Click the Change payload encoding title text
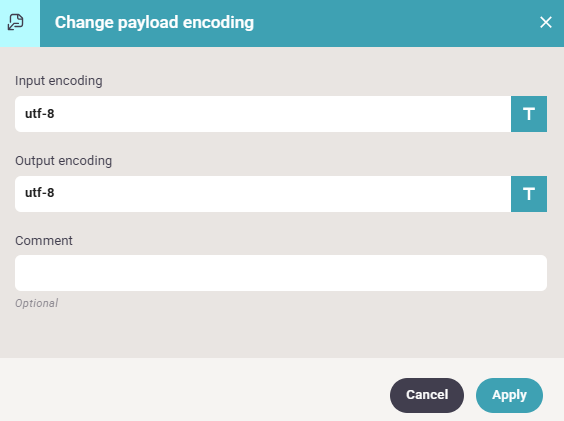 (x=154, y=22)
